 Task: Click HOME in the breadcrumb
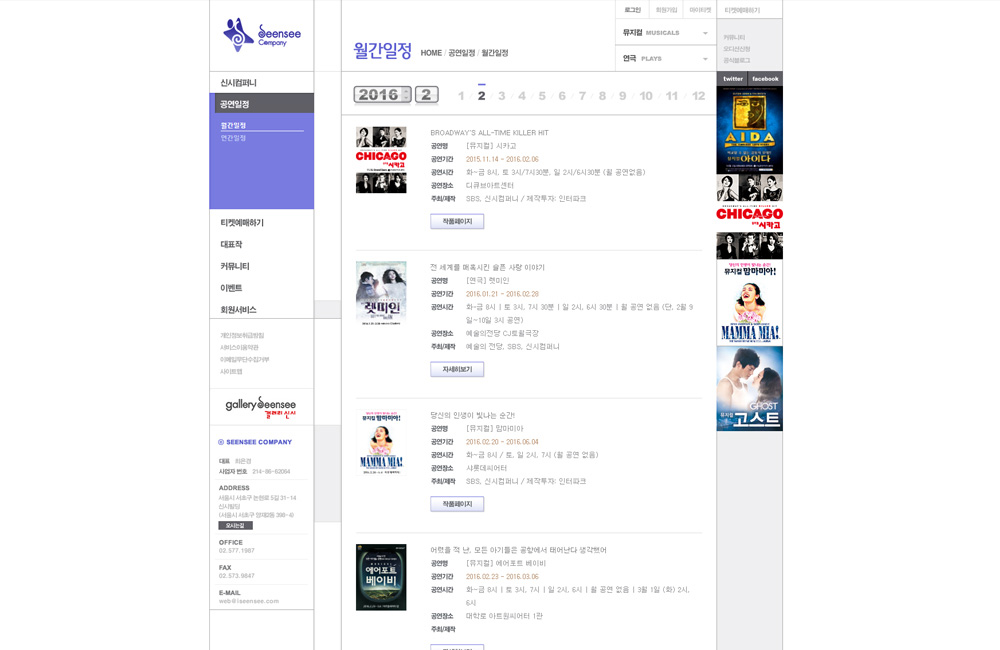coord(431,53)
